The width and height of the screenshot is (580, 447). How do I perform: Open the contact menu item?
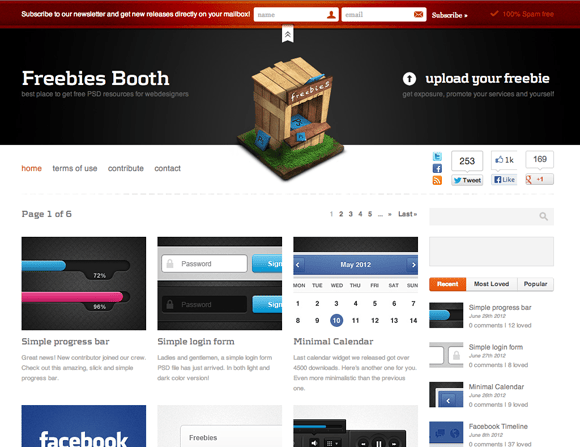[x=168, y=168]
